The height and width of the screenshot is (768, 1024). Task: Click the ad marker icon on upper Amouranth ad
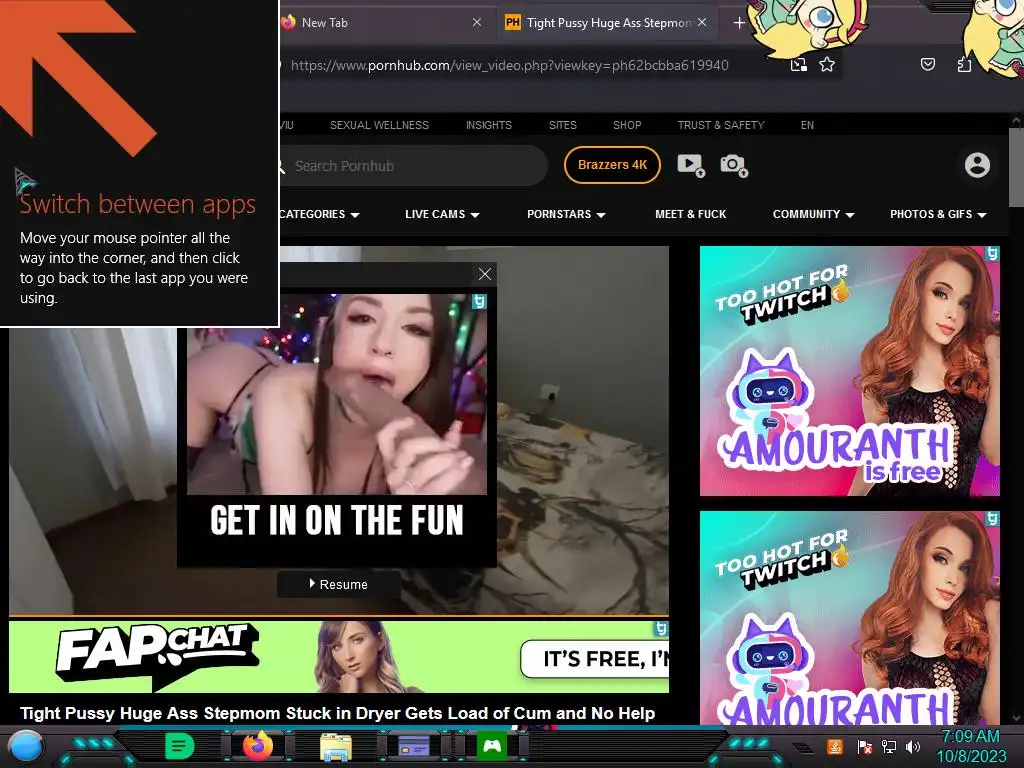(x=992, y=253)
